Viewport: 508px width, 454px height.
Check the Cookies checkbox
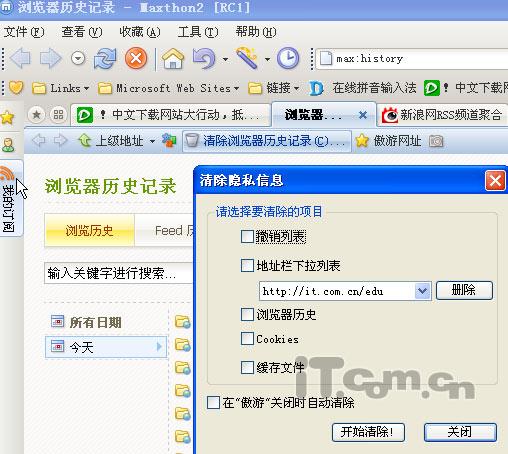247,339
